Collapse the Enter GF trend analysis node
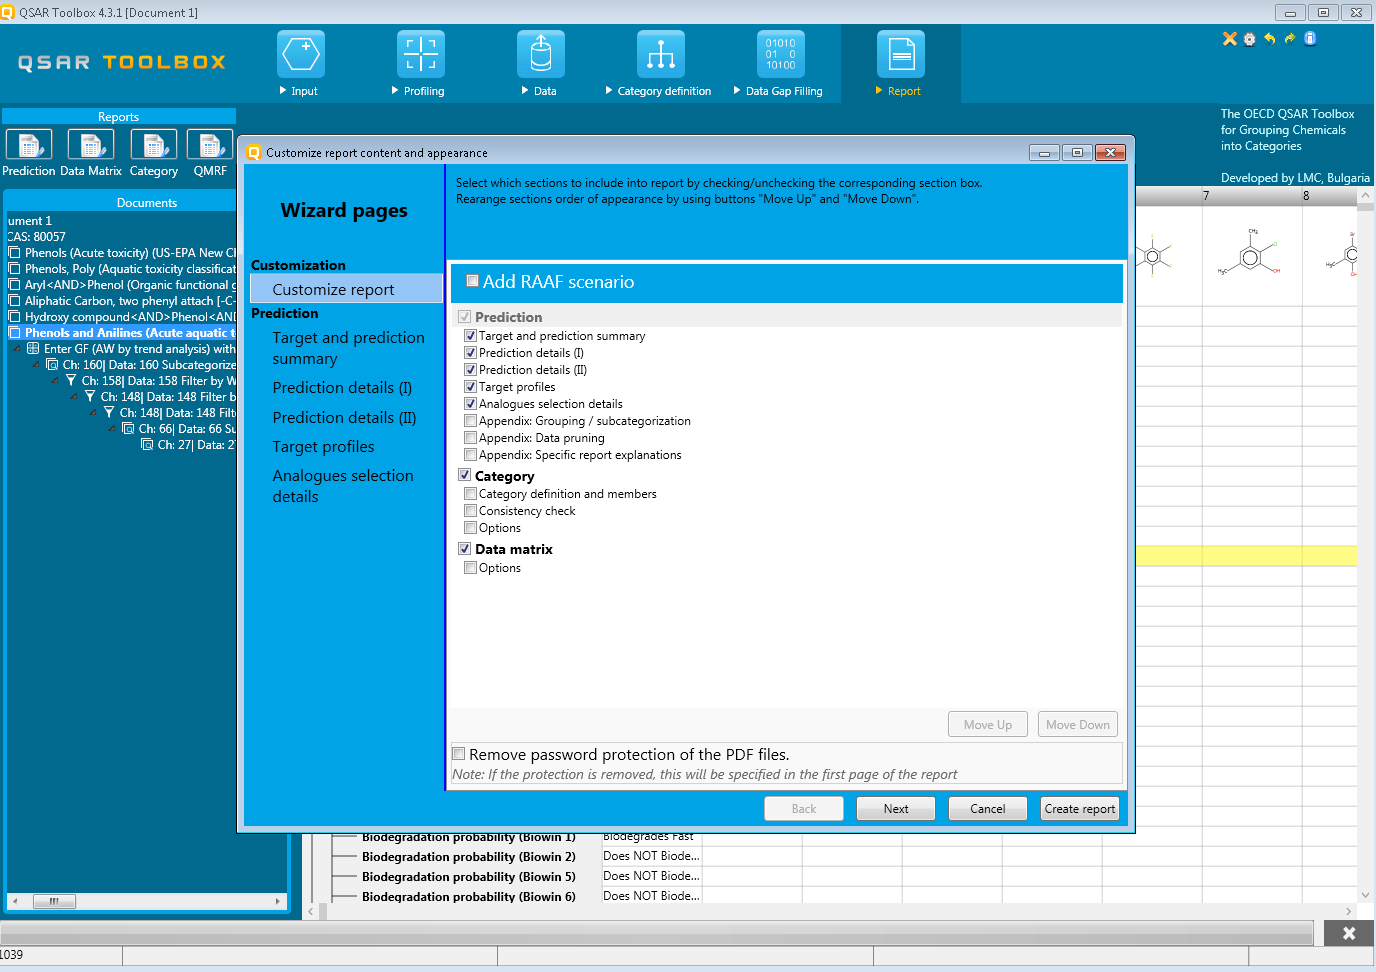This screenshot has height=972, width=1376. (17, 349)
